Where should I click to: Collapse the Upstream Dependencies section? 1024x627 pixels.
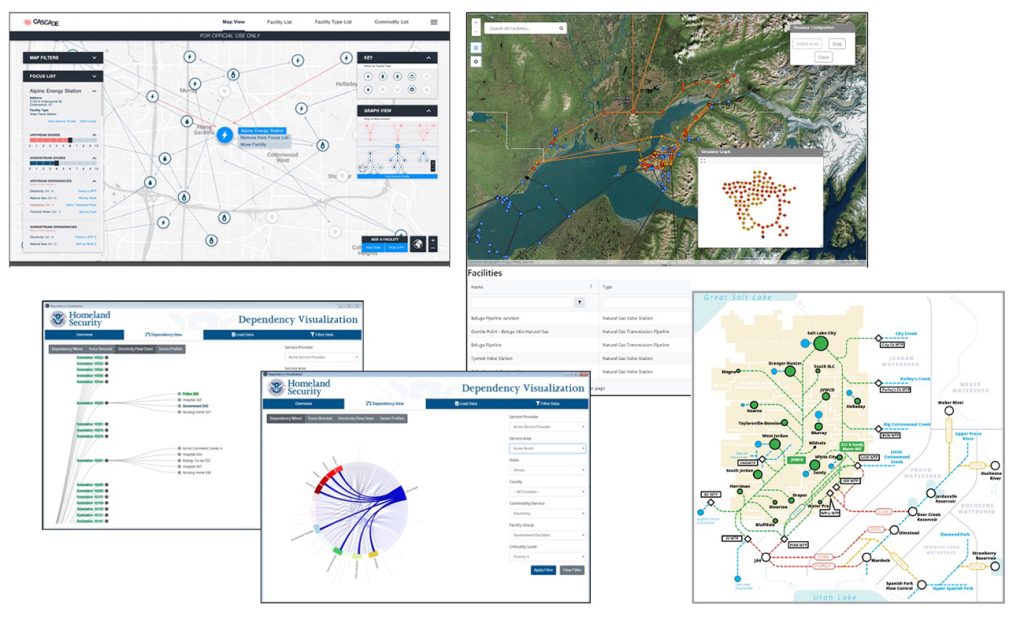click(x=94, y=181)
